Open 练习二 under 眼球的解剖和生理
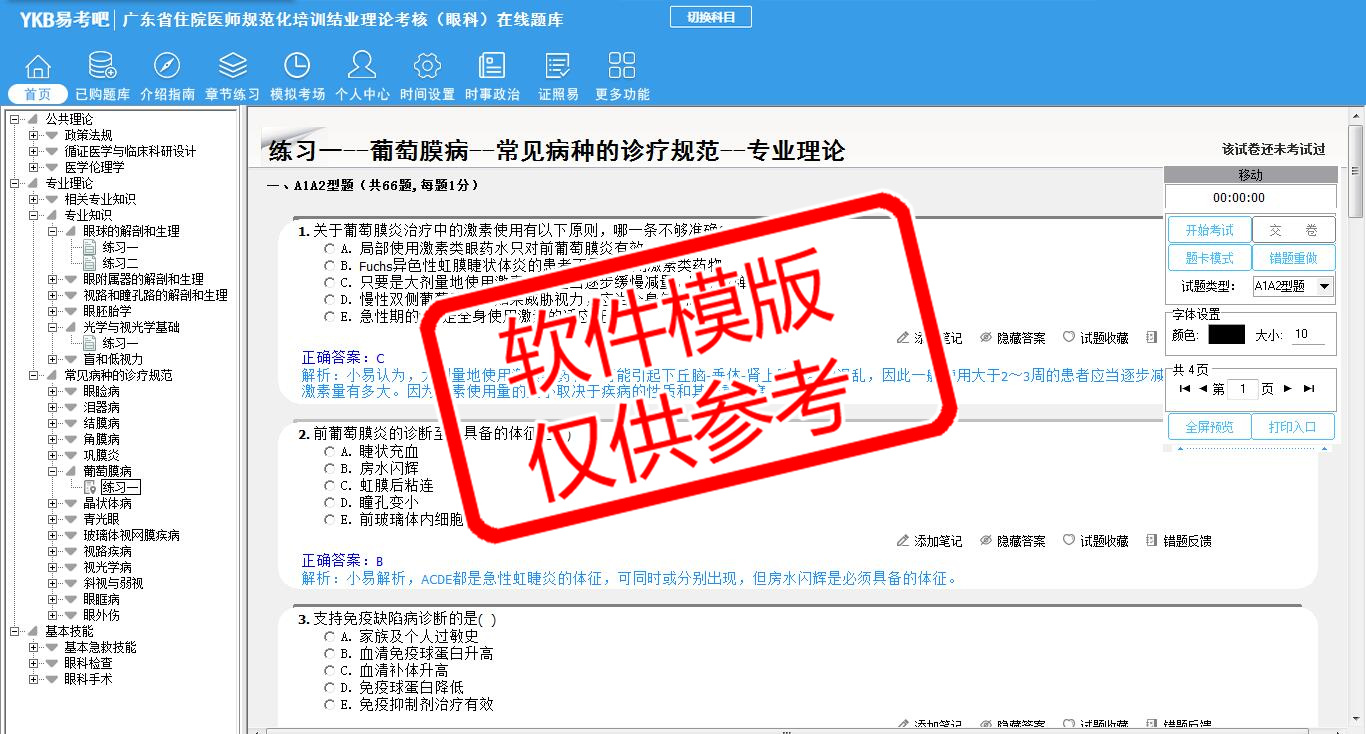 tap(120, 263)
